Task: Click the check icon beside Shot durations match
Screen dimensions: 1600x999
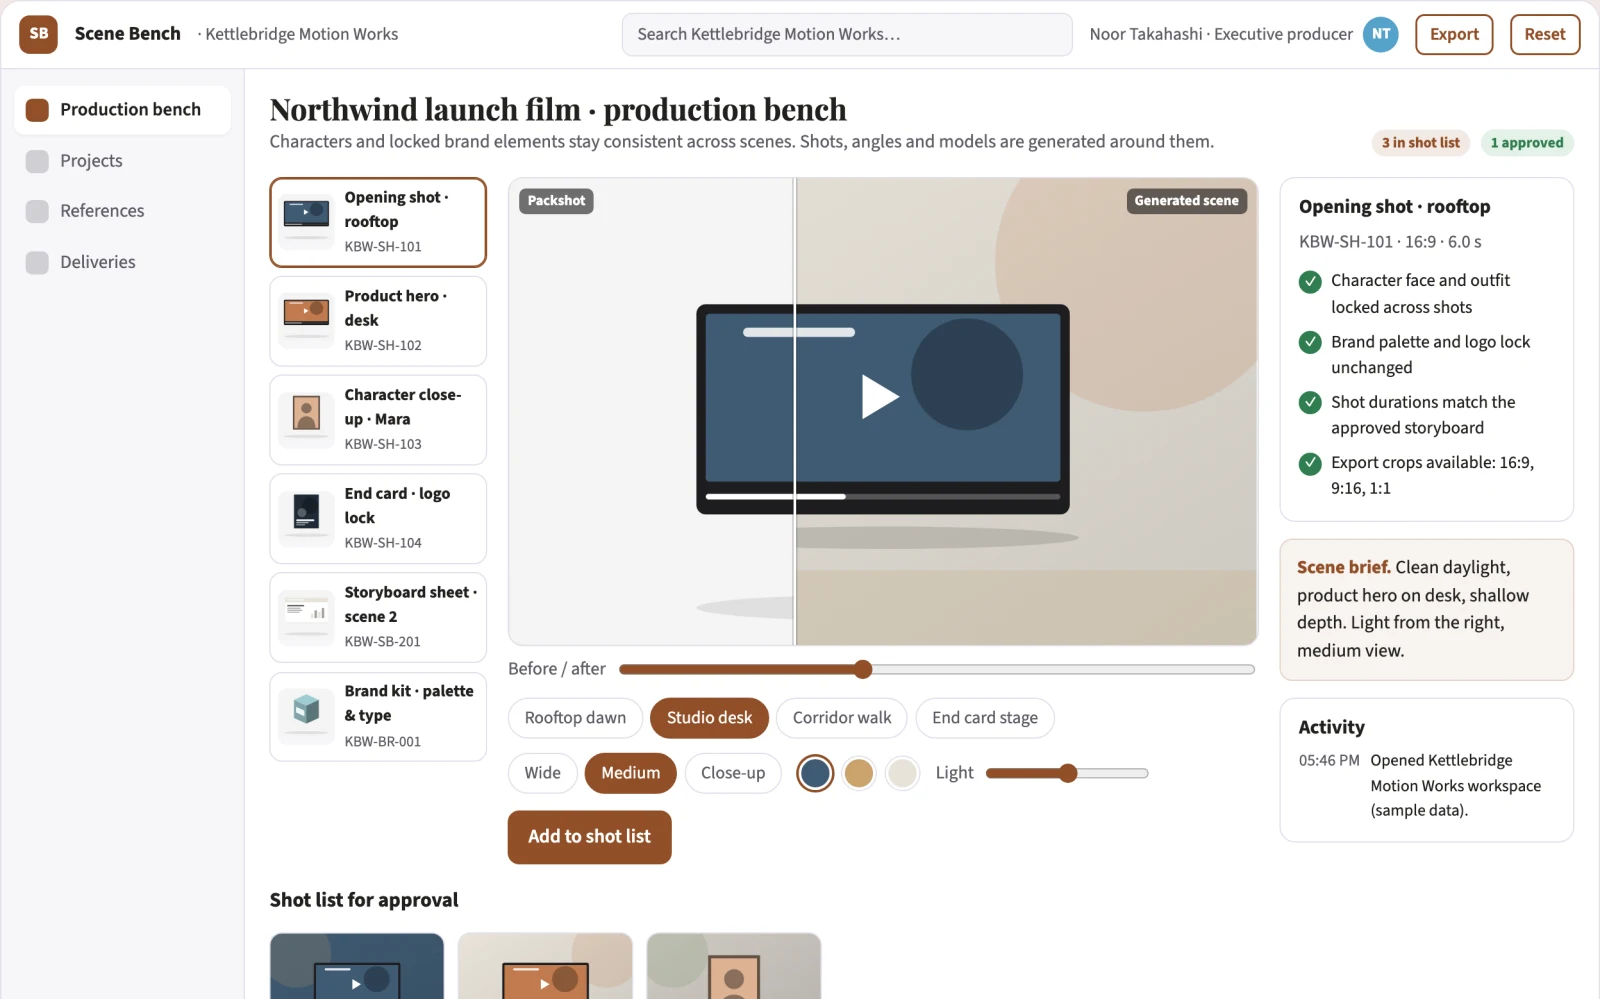Action: (1310, 403)
